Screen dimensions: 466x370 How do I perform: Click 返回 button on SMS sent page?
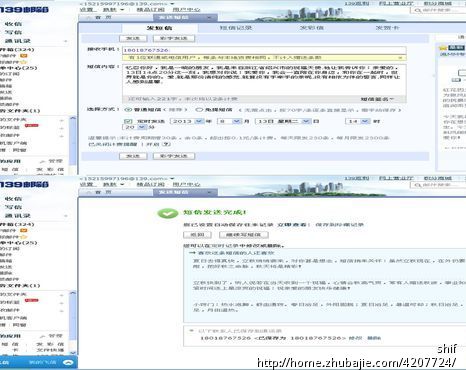[x=197, y=235]
